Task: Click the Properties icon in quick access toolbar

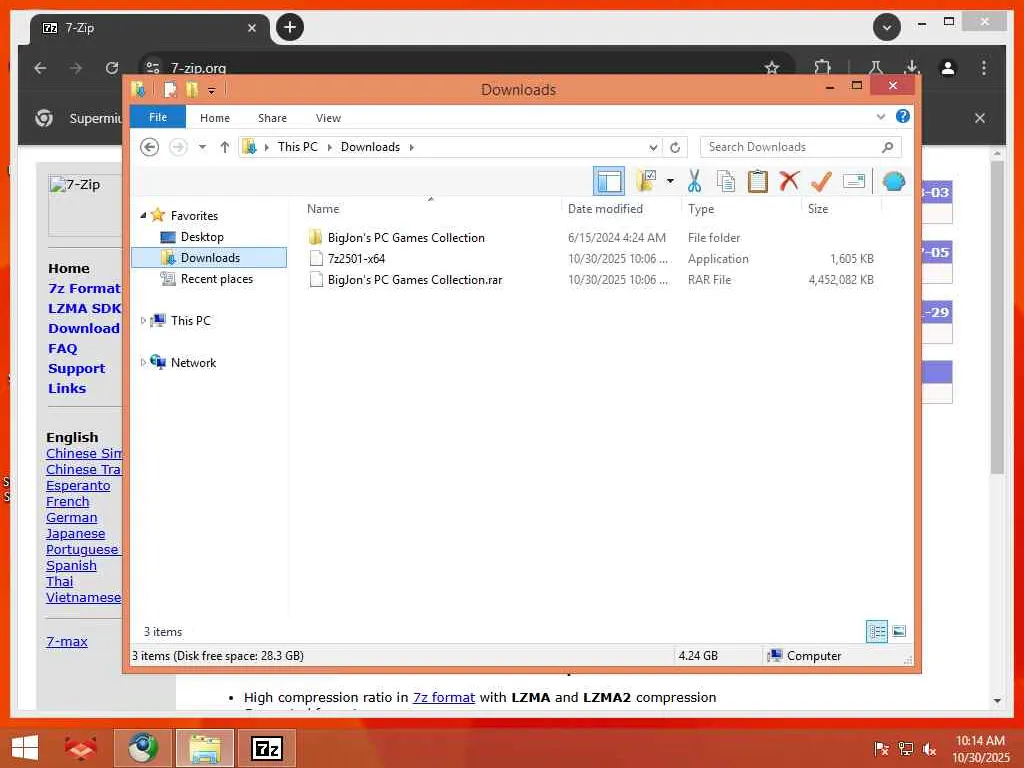Action: [170, 89]
